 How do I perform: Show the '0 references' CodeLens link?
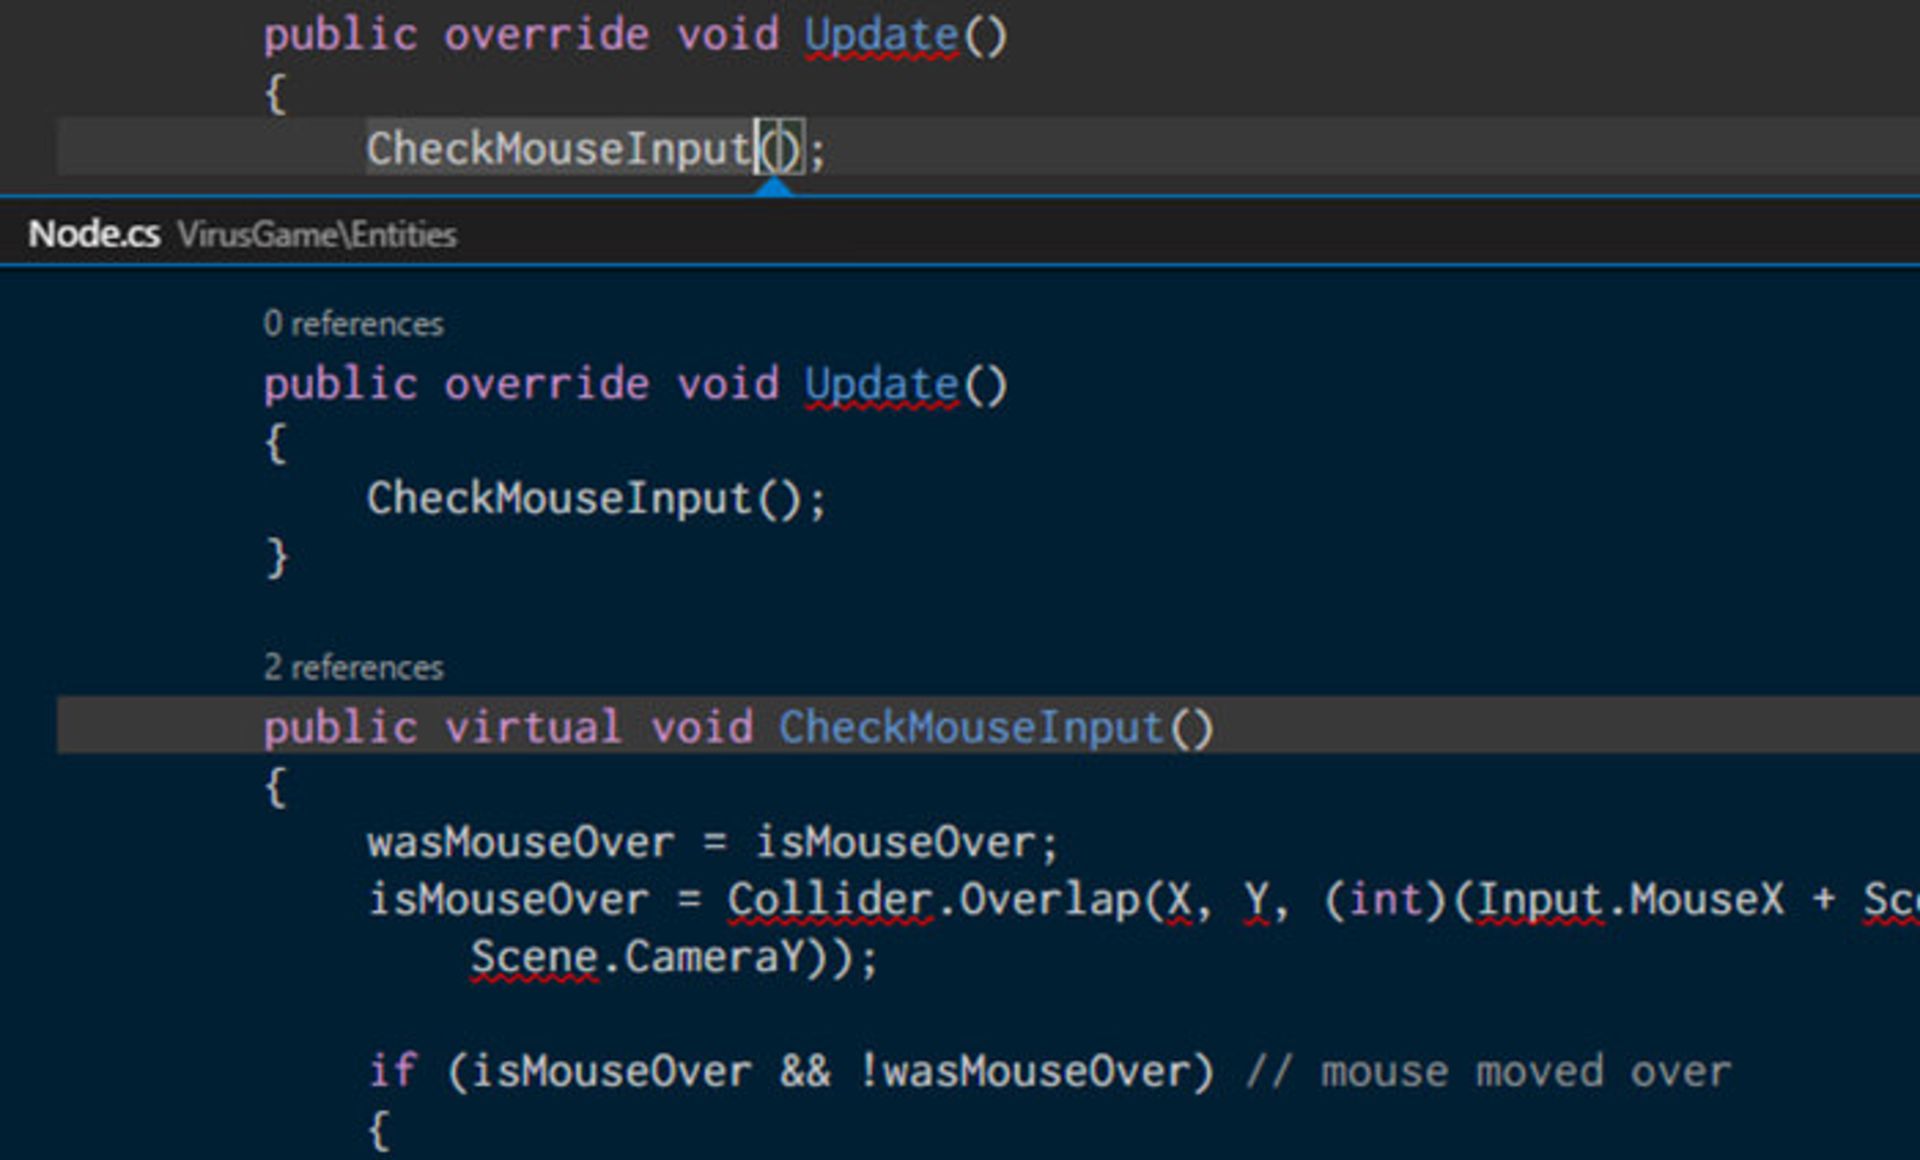coord(353,323)
